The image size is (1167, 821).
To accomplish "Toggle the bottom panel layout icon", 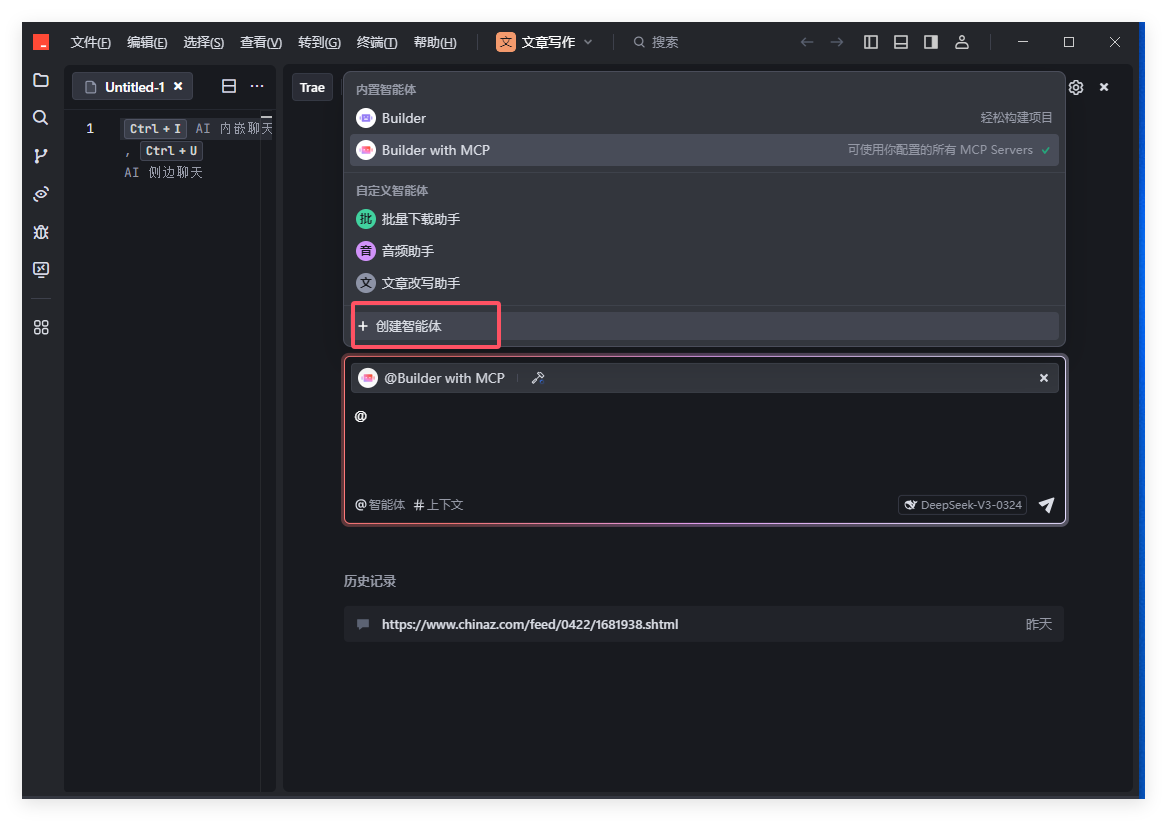I will pos(901,42).
